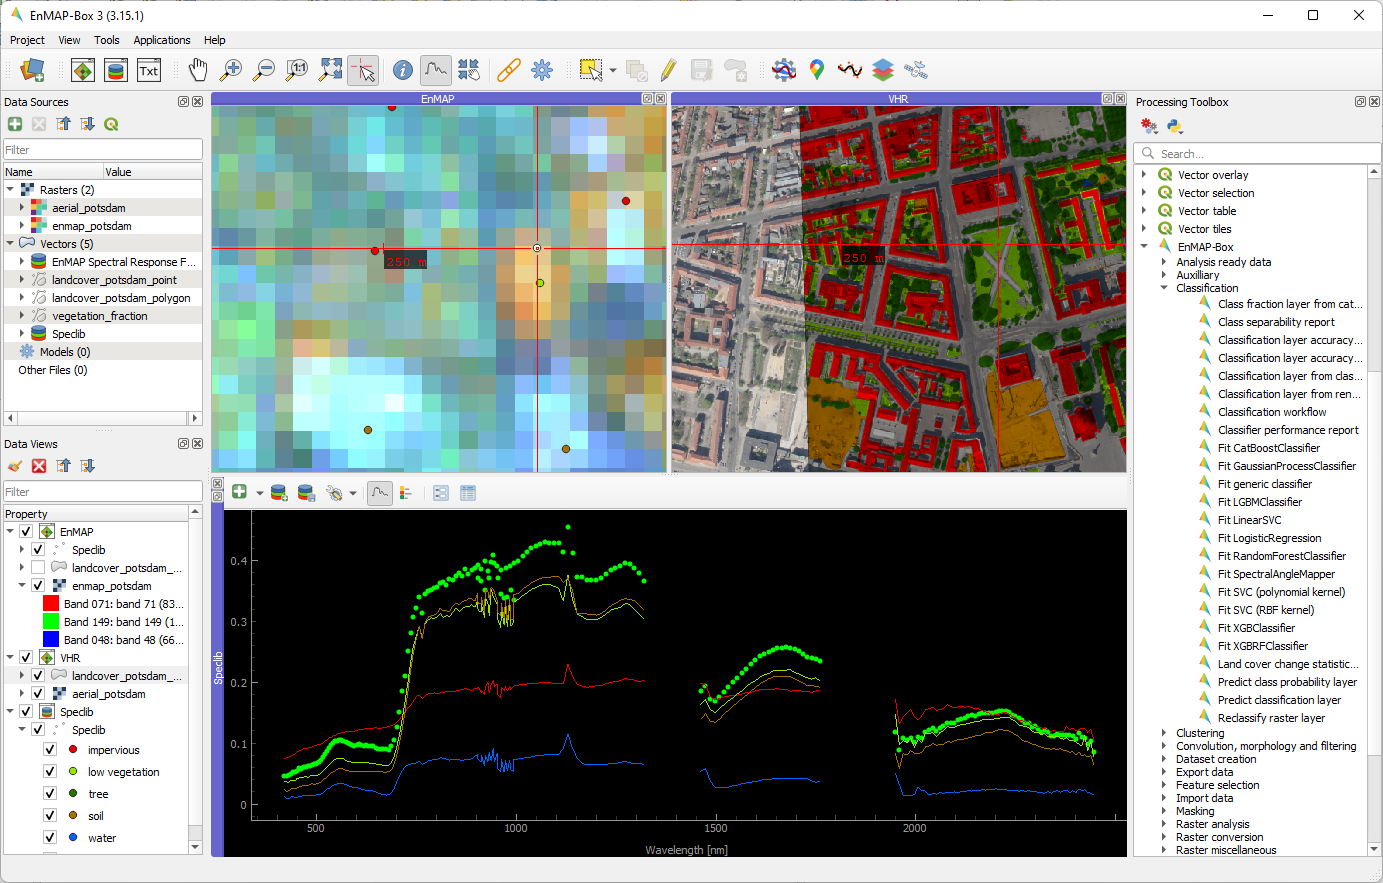Open the Help menu

[215, 40]
